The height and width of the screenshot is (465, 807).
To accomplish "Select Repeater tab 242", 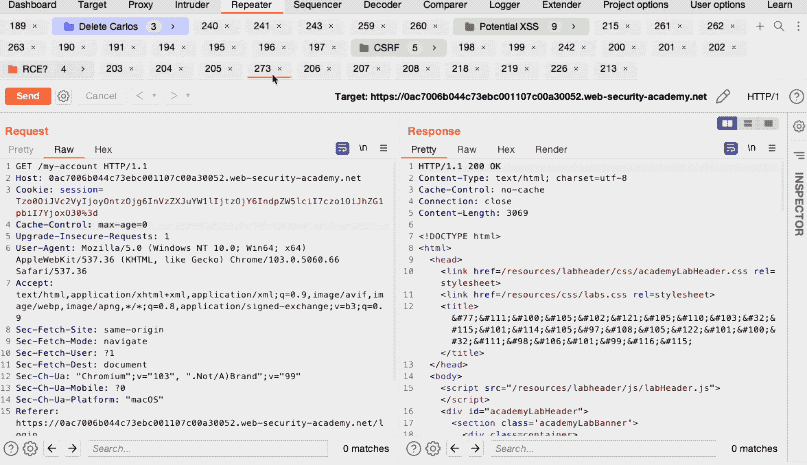I will coord(566,47).
